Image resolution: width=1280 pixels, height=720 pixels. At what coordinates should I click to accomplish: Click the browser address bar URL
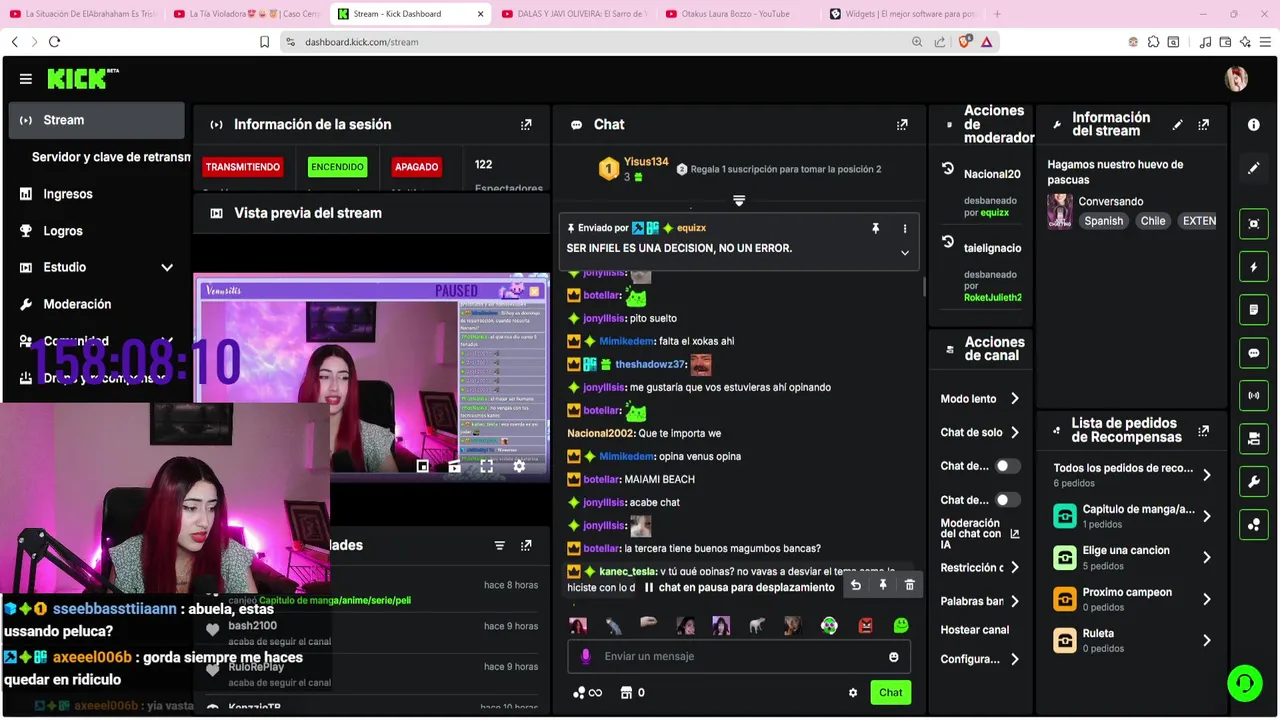click(362, 42)
